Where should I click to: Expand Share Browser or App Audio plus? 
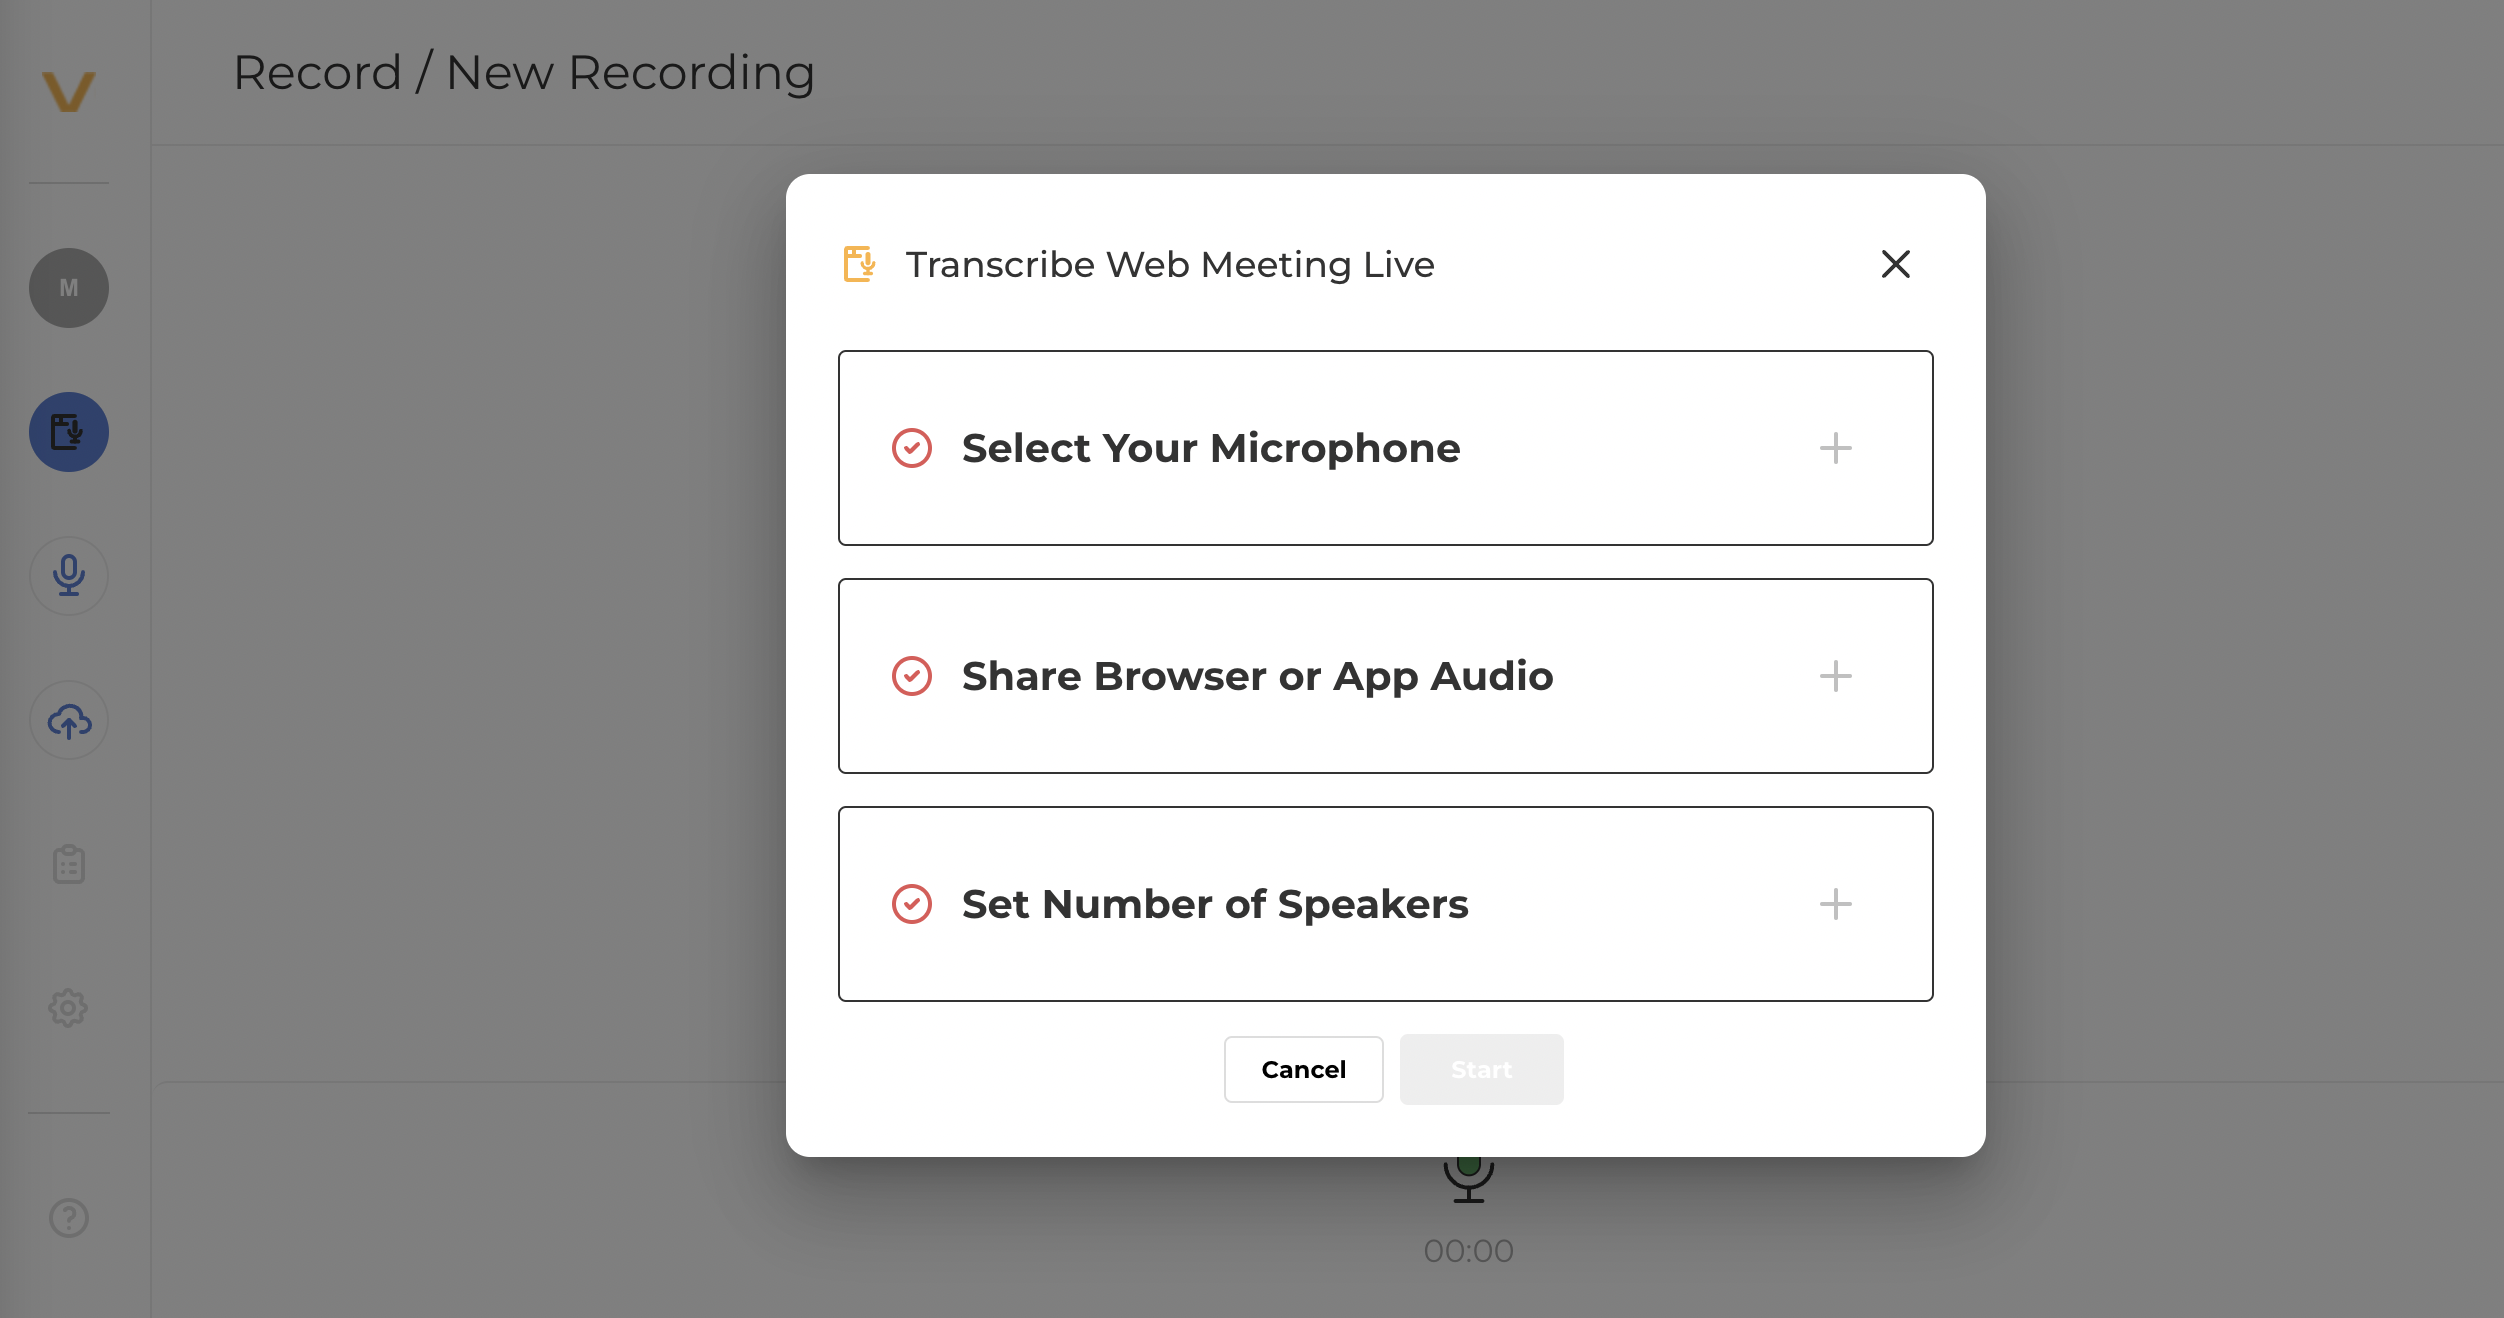(1835, 676)
